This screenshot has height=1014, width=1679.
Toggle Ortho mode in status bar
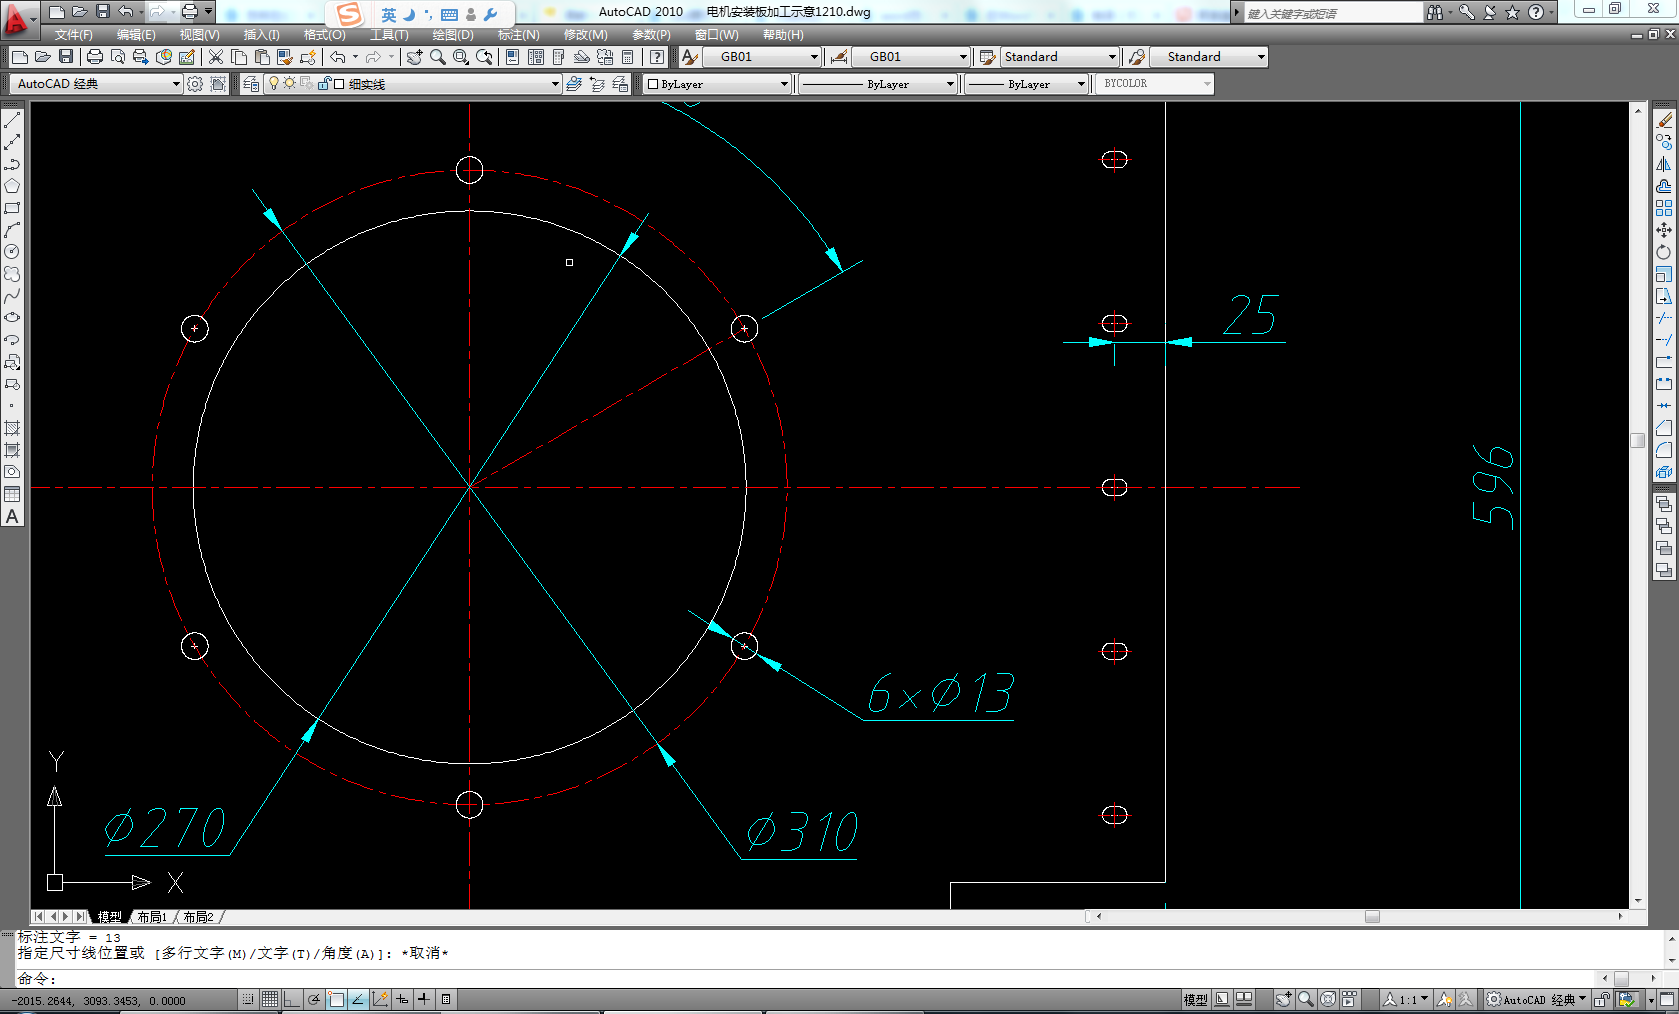pos(291,999)
